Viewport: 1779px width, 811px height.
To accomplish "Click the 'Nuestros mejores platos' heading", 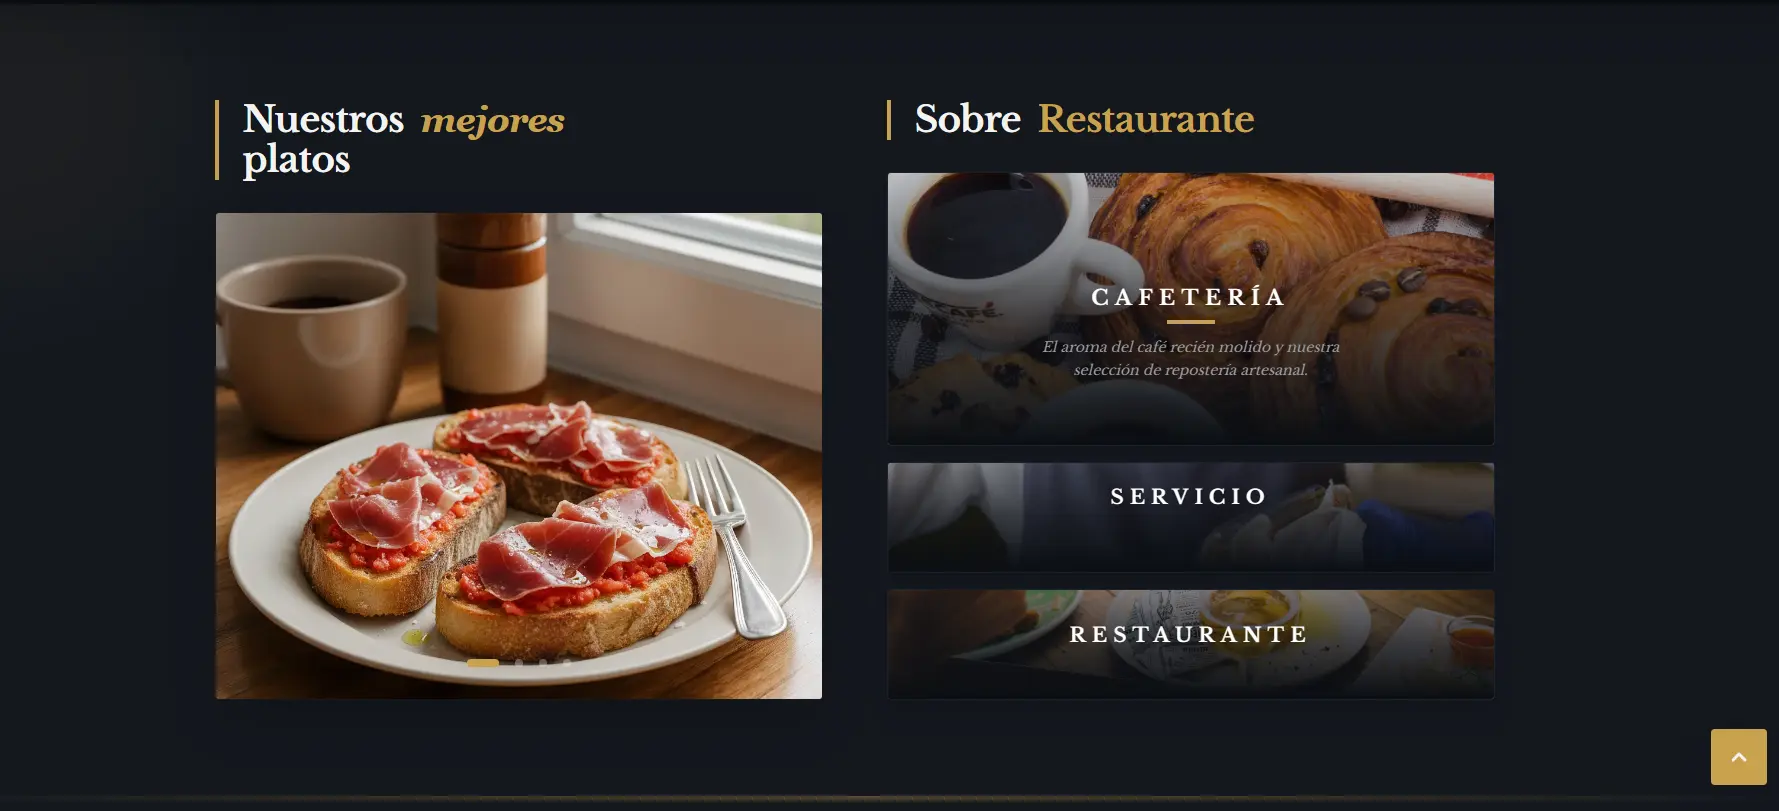I will pyautogui.click(x=404, y=139).
